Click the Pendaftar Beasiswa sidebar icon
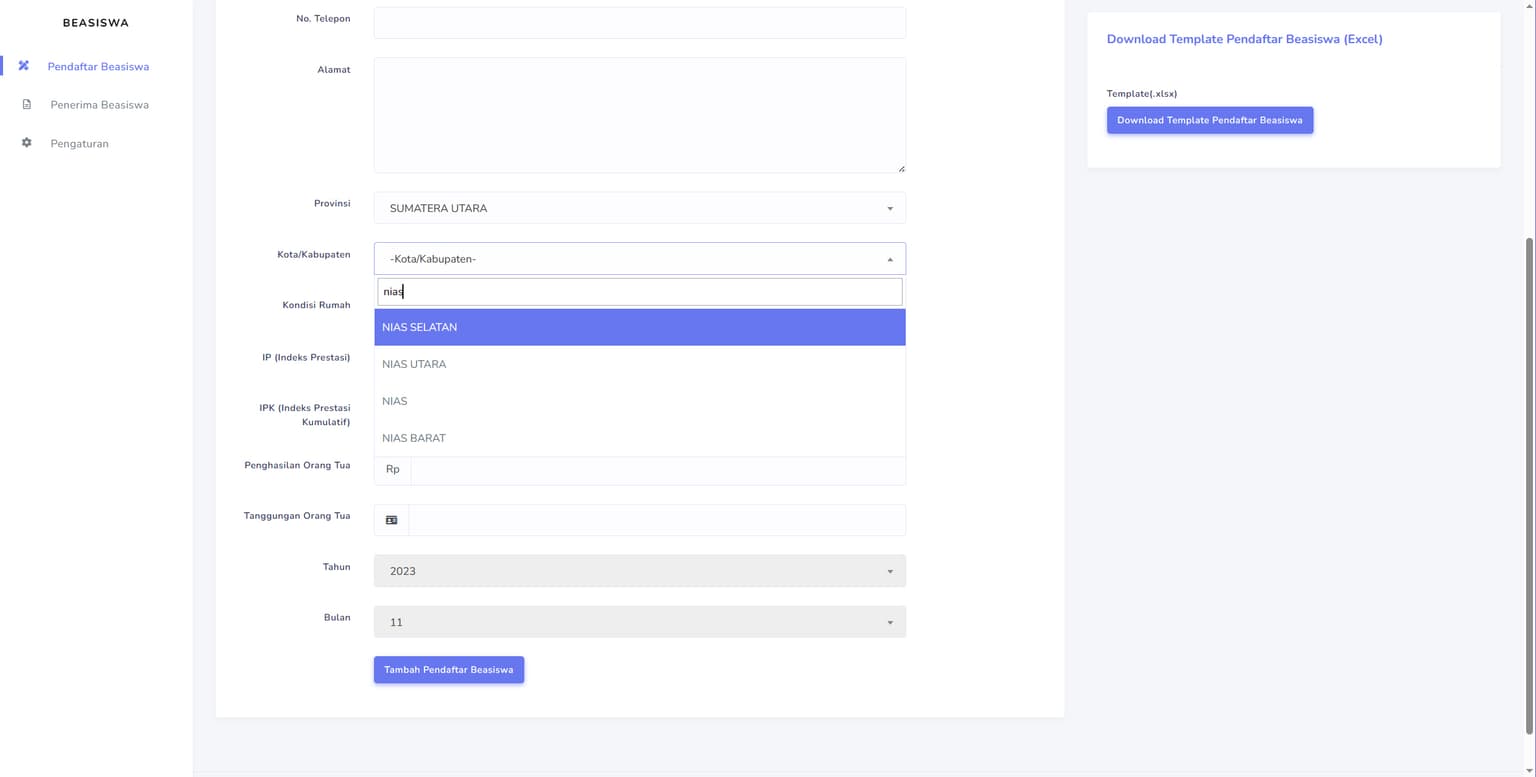 click(24, 66)
